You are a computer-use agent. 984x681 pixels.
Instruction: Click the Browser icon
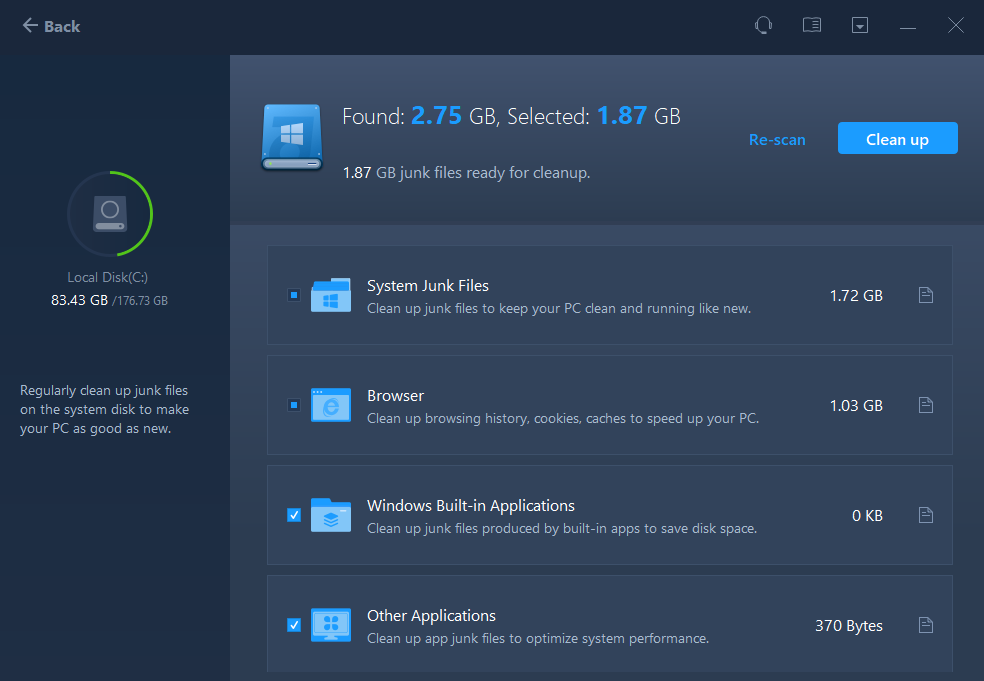click(330, 405)
